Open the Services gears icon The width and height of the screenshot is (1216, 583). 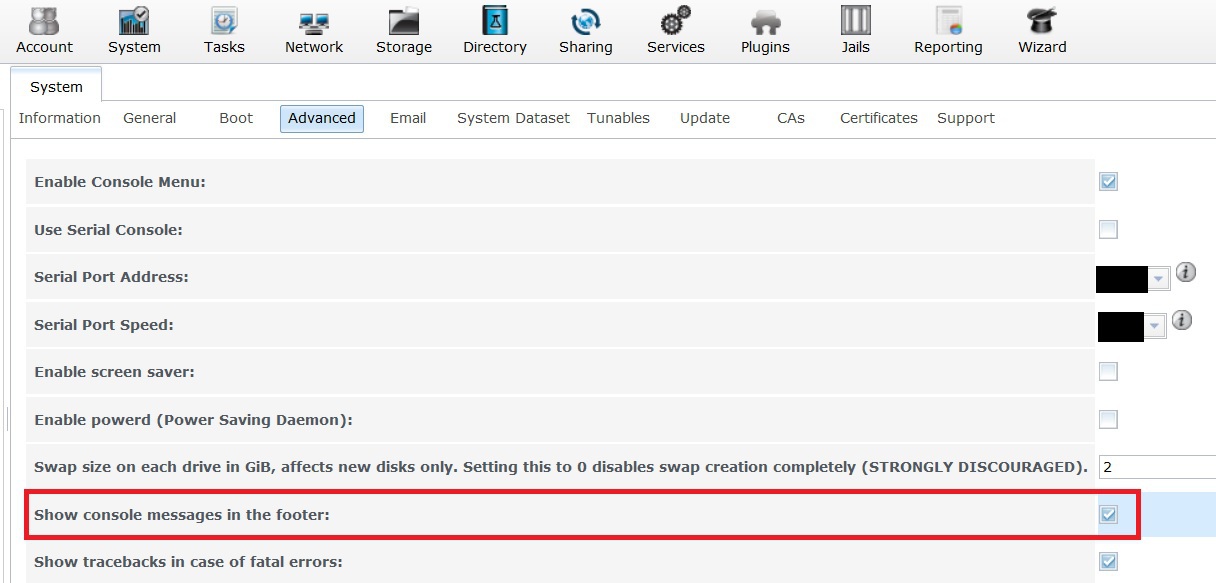pyautogui.click(x=675, y=22)
